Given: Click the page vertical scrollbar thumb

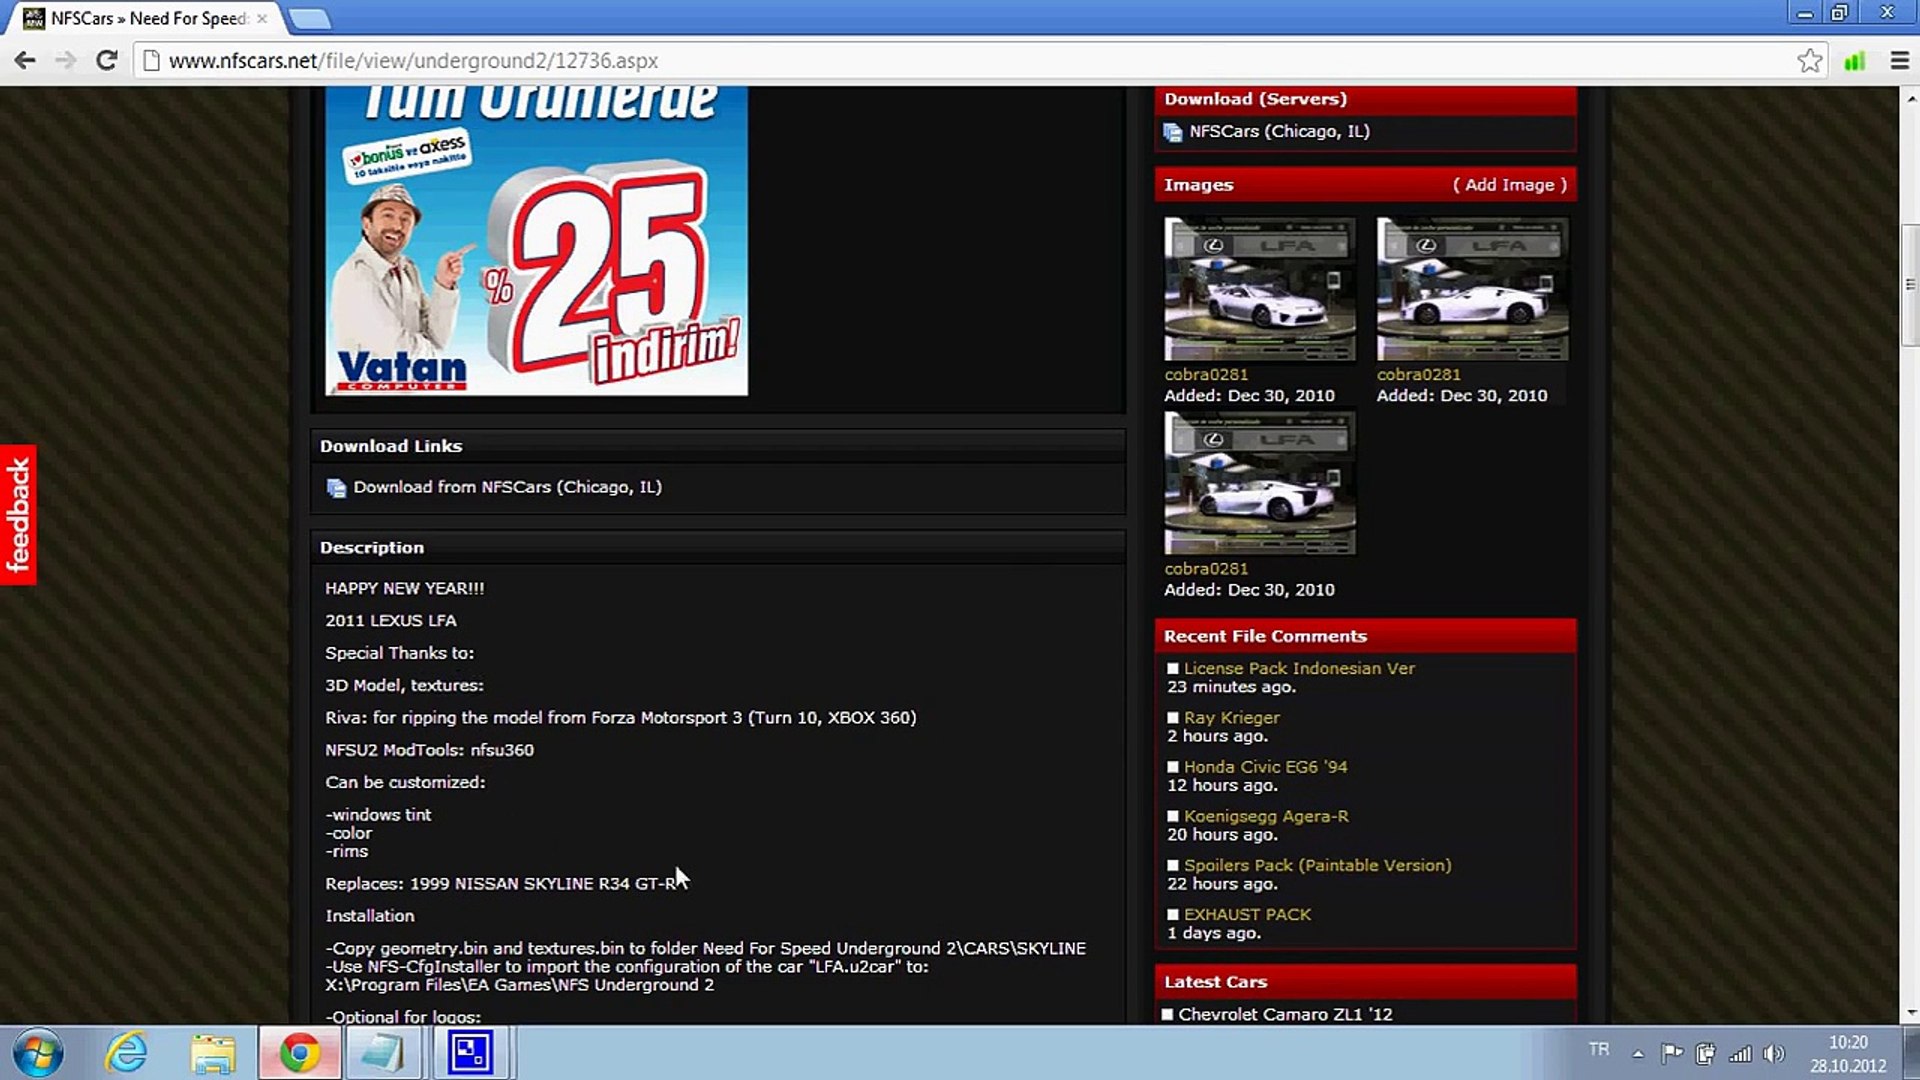Looking at the screenshot, I should [1909, 285].
